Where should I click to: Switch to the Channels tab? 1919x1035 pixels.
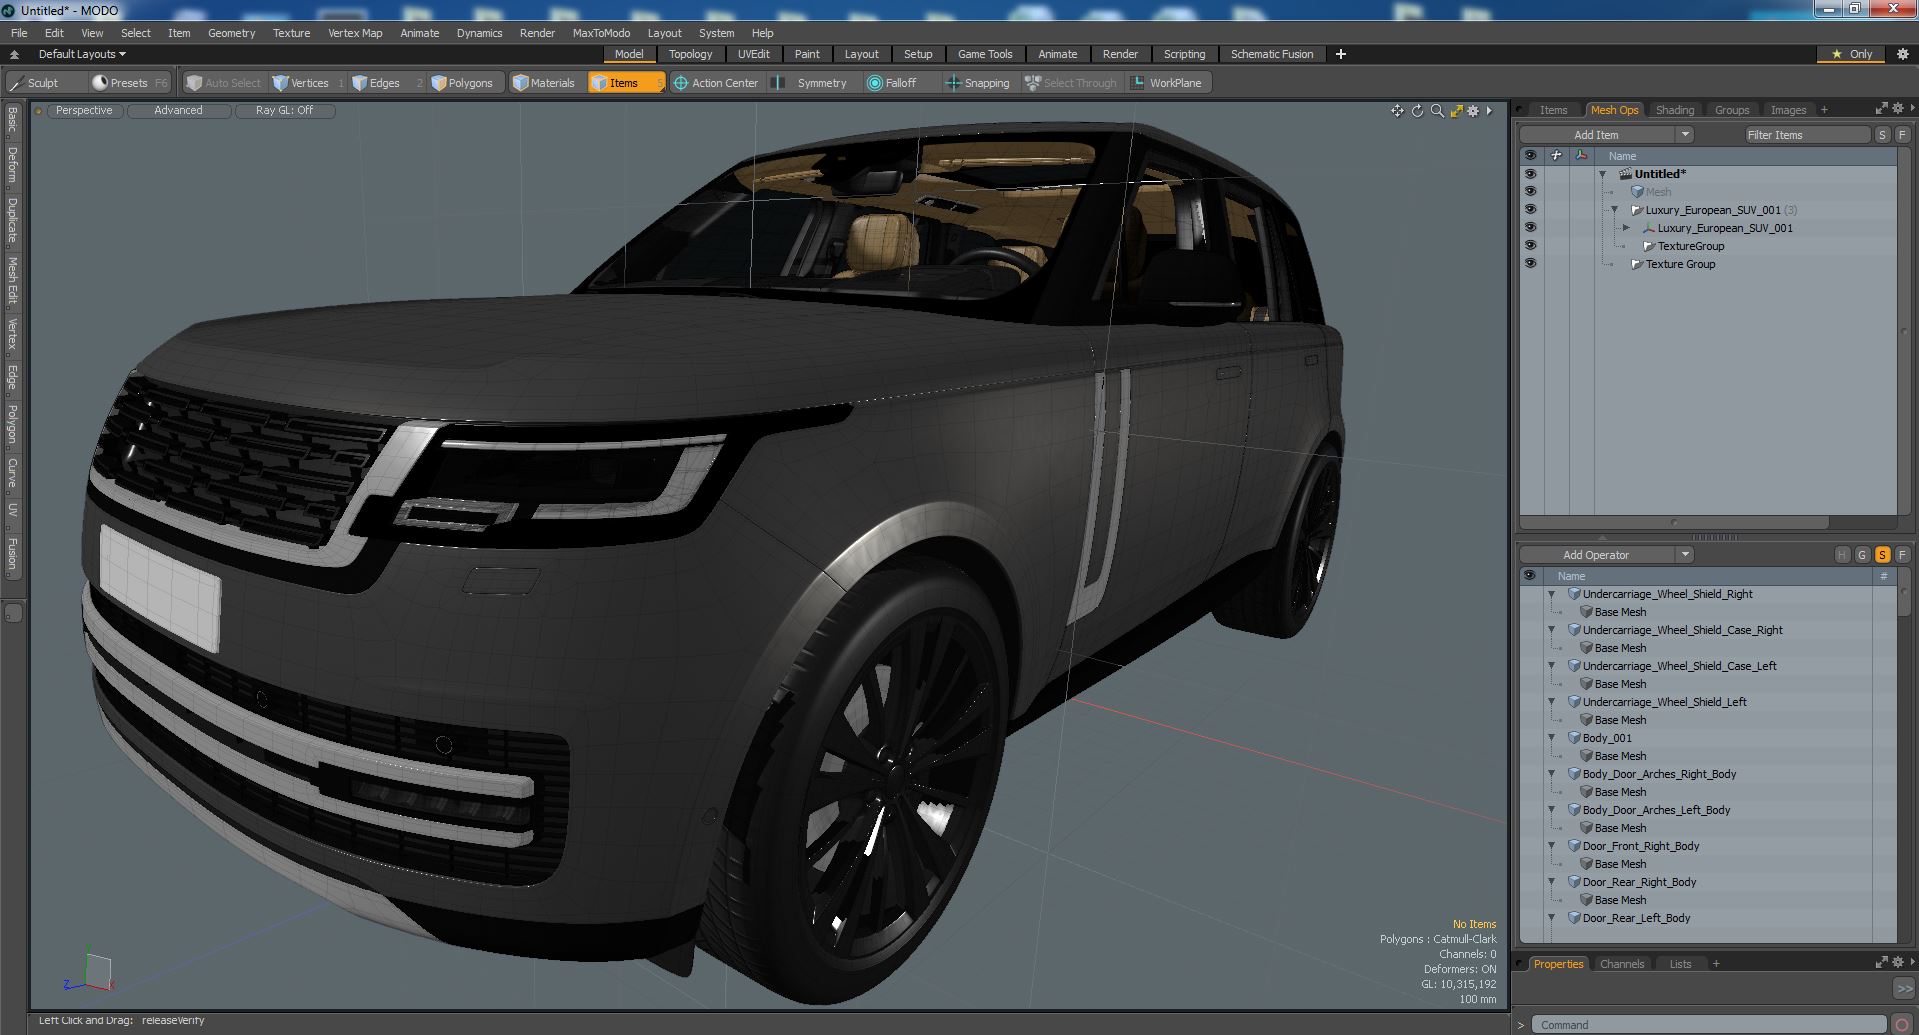1621,964
